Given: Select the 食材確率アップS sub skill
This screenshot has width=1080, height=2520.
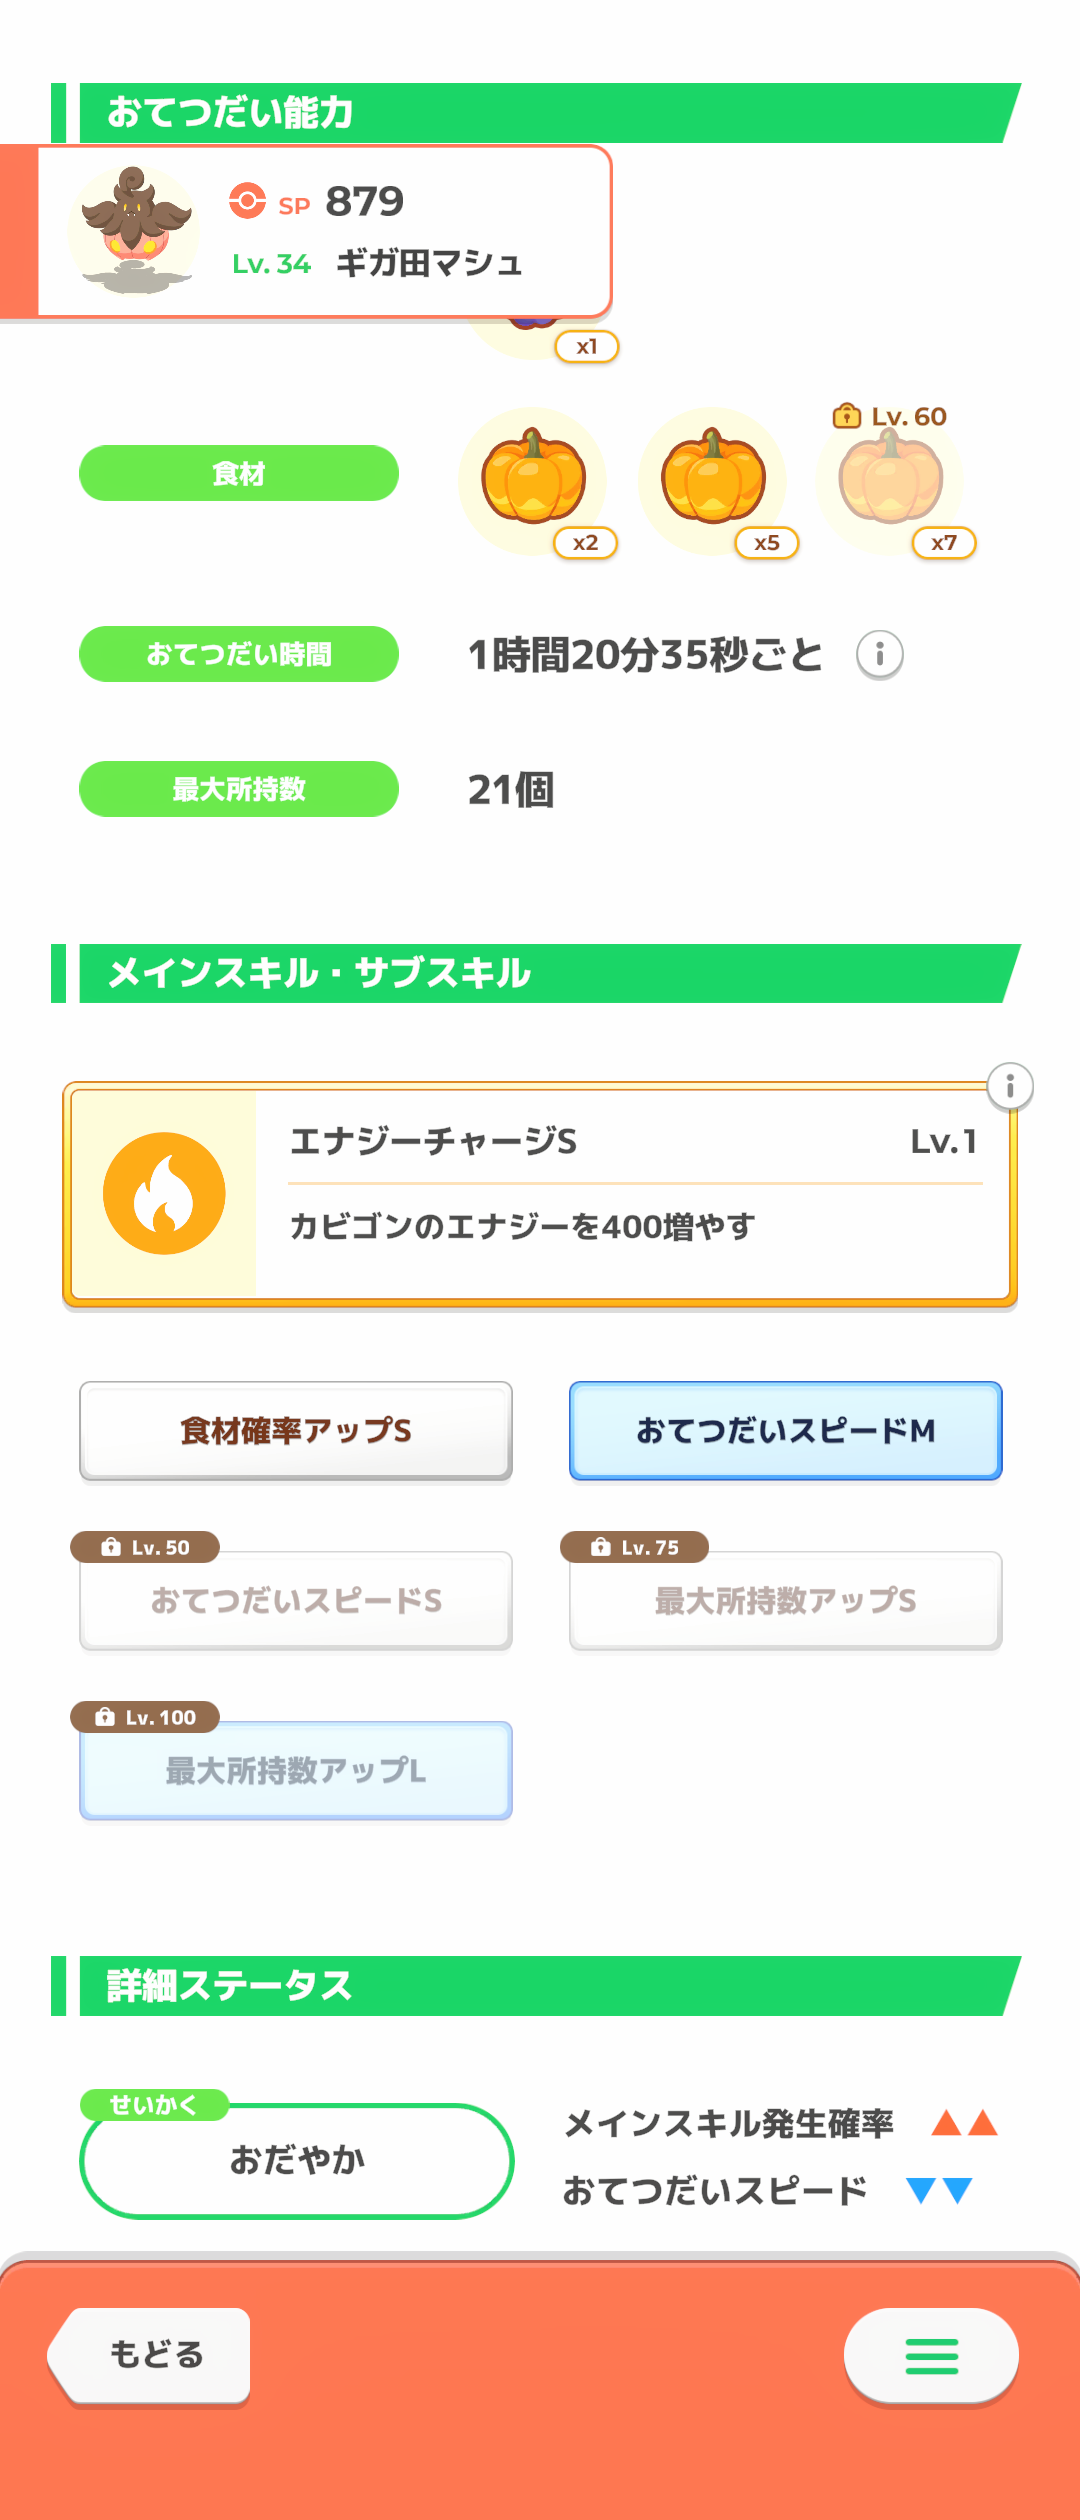Looking at the screenshot, I should [296, 1431].
